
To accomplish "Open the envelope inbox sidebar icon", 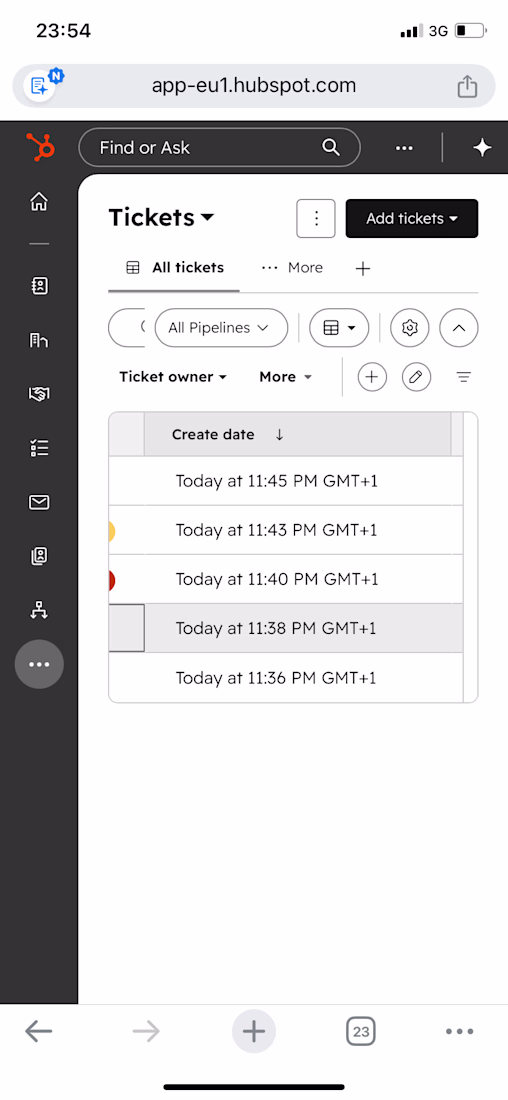I will [39, 502].
